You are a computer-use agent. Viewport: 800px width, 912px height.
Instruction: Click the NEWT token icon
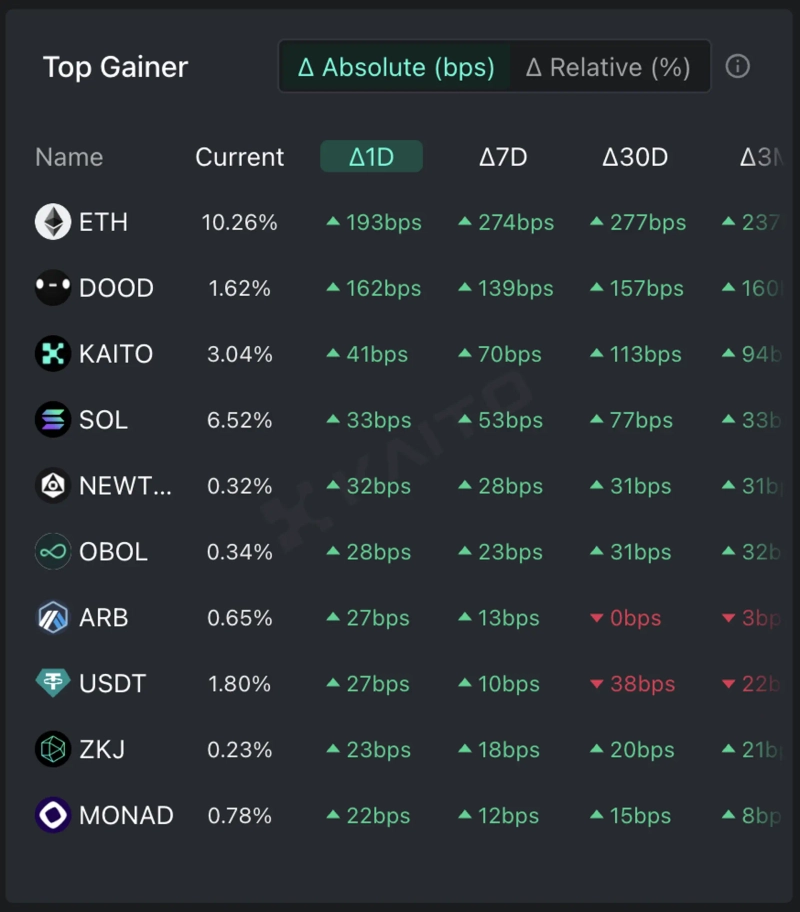coord(53,486)
